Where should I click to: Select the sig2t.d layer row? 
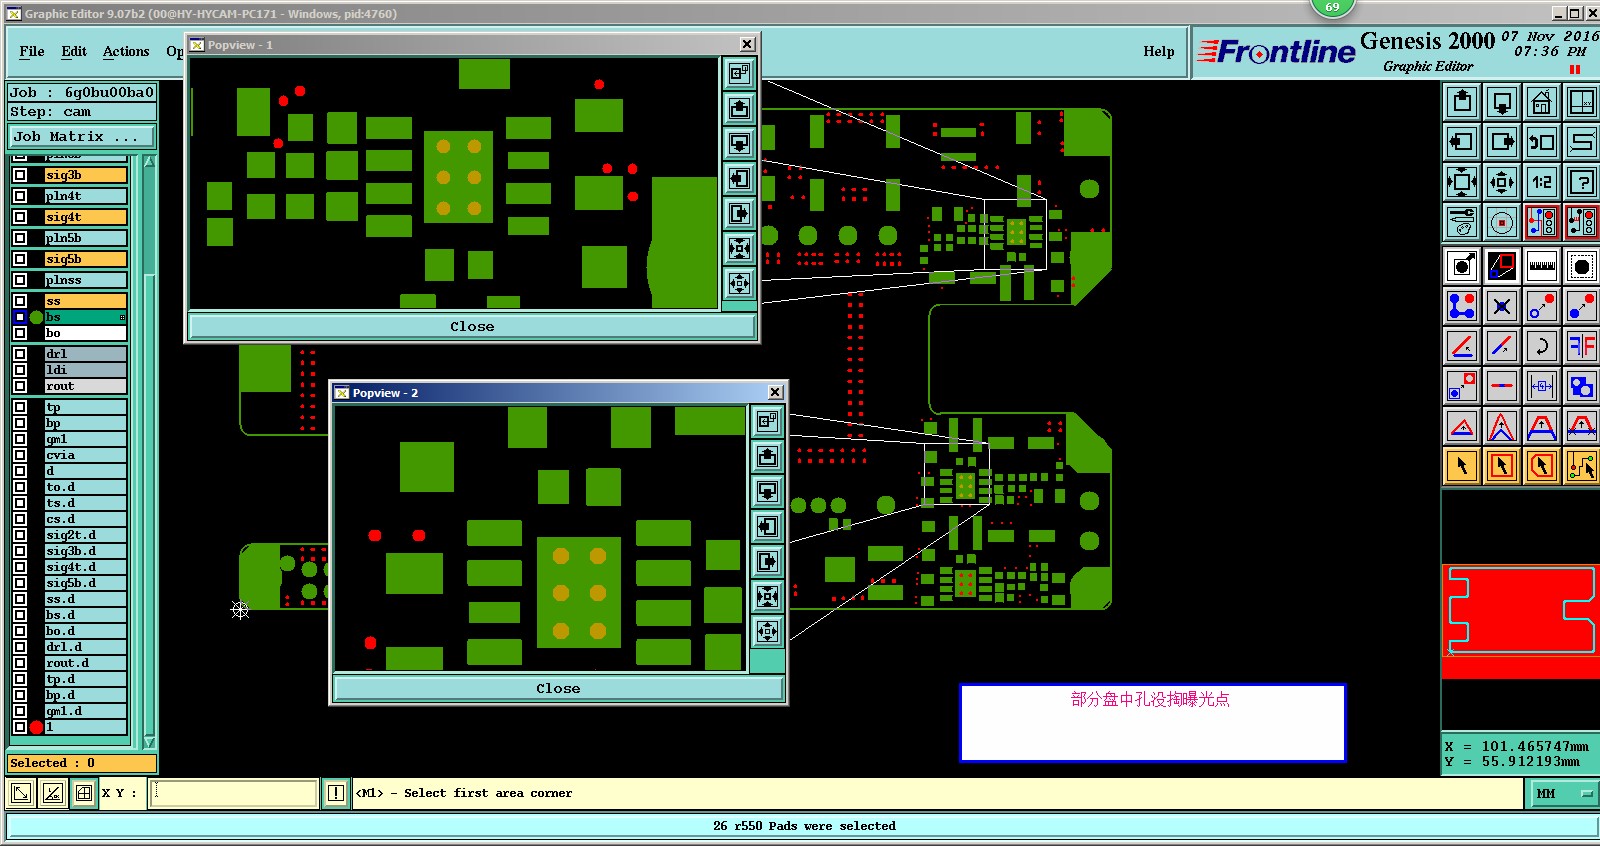click(85, 535)
